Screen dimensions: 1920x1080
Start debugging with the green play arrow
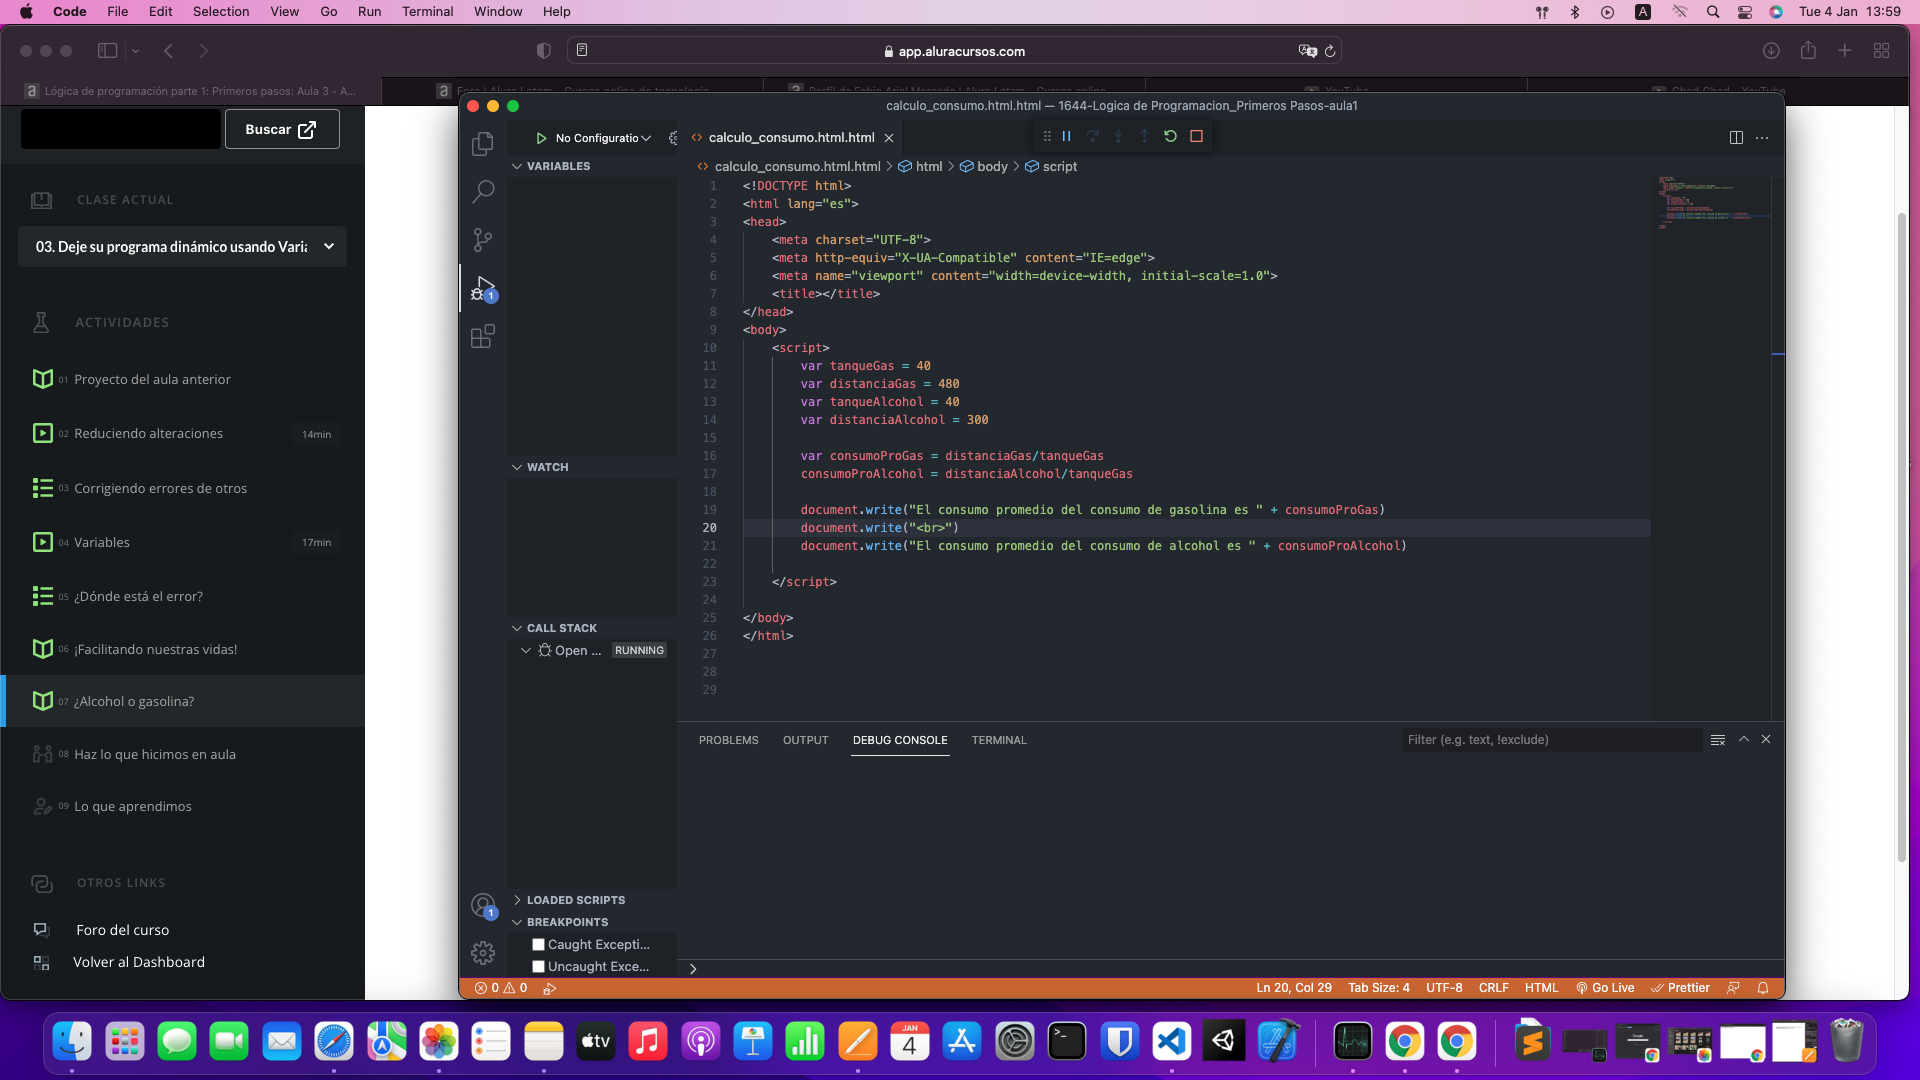[x=541, y=138]
